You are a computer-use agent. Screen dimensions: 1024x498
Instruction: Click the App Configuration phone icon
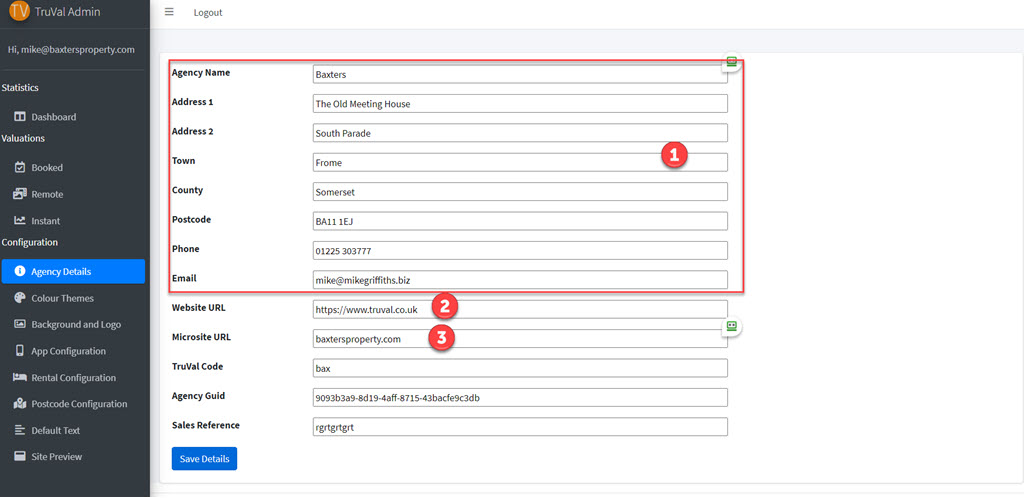tap(20, 350)
